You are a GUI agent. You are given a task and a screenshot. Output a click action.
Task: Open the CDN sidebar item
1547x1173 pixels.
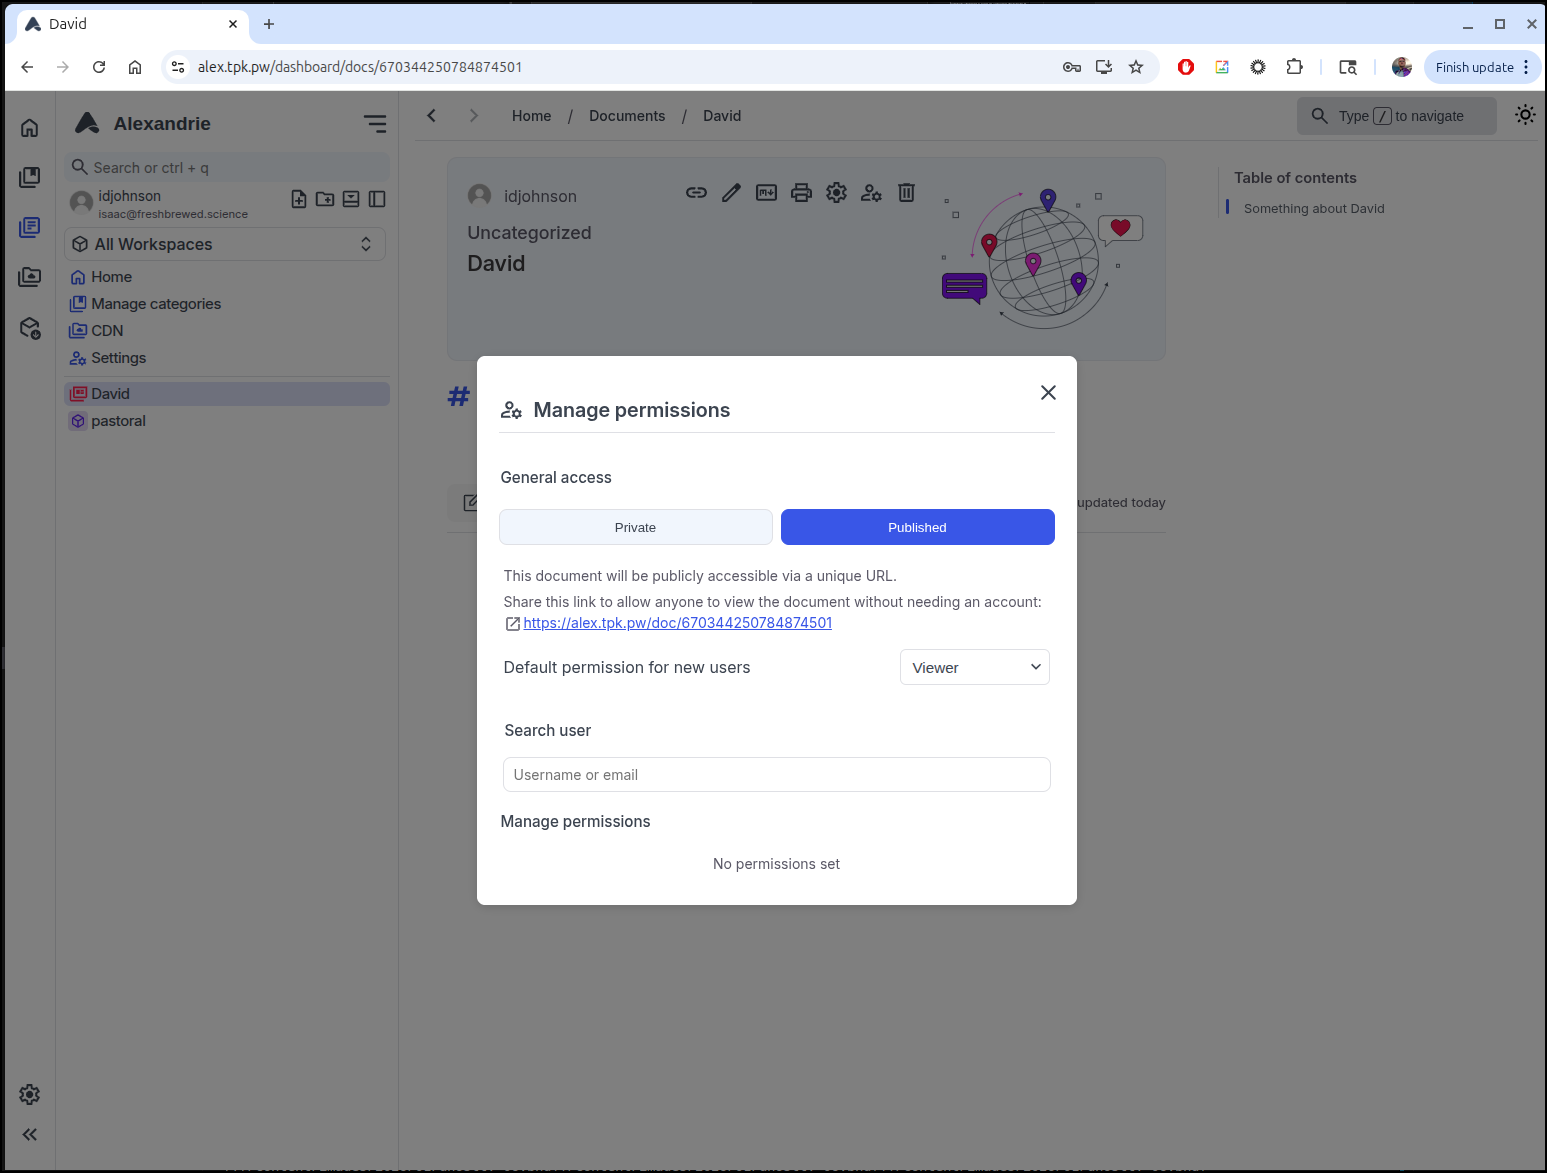107,331
